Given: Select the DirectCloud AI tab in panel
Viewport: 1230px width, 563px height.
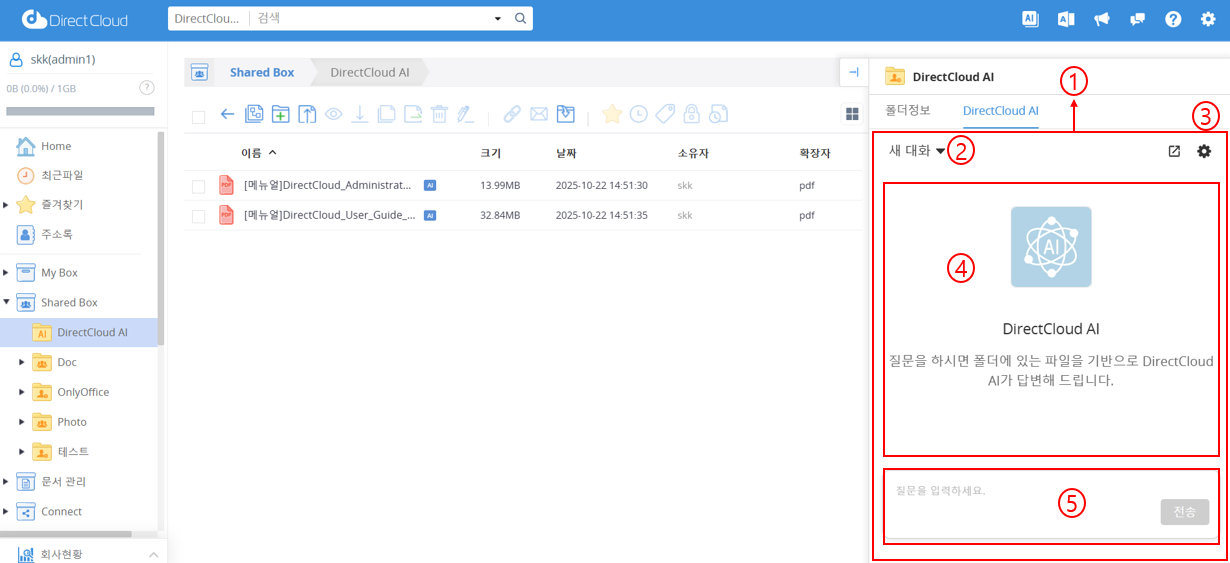Looking at the screenshot, I should pyautogui.click(x=1000, y=111).
